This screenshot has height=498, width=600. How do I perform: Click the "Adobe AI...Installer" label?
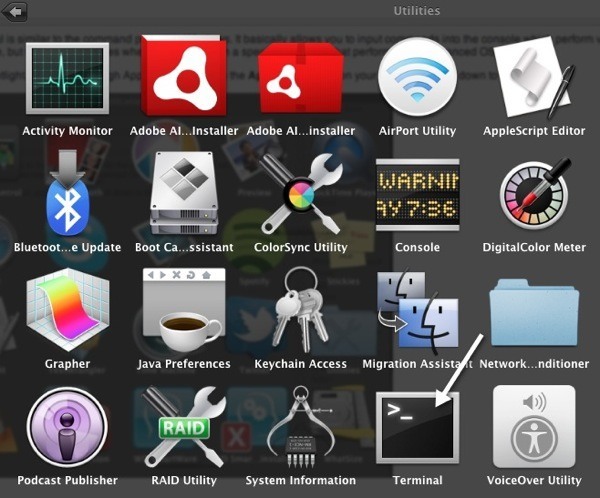(184, 131)
